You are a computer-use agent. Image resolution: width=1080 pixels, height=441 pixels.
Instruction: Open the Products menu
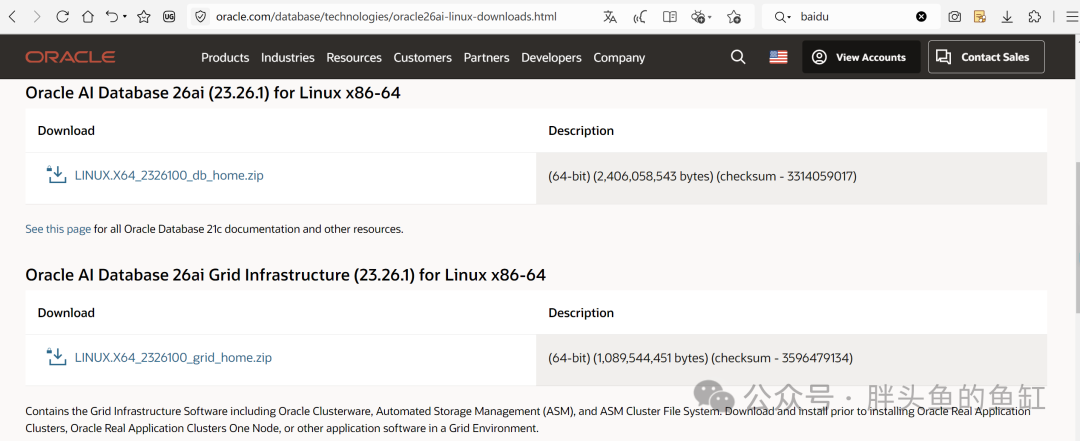(225, 58)
